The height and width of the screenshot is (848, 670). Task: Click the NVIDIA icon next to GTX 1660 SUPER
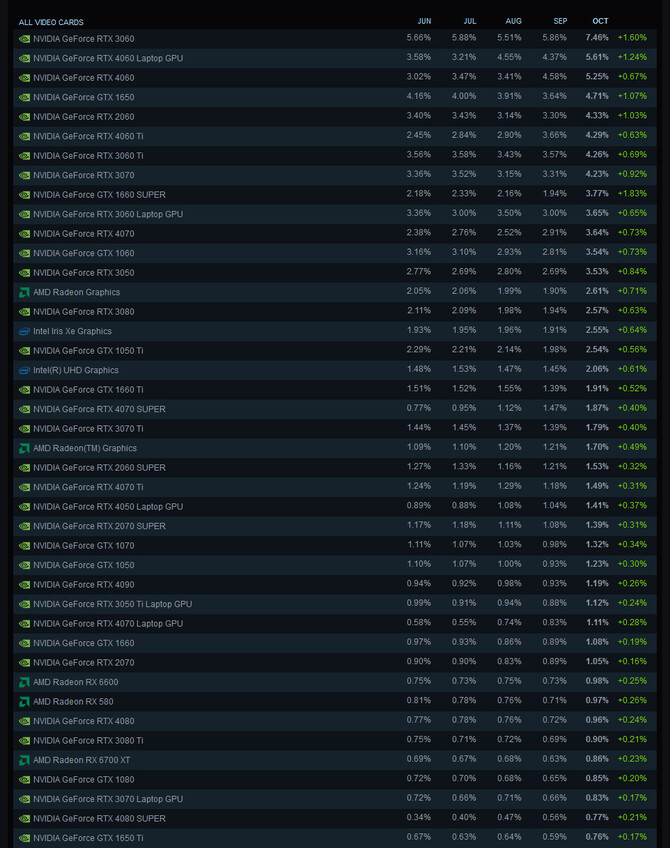click(x=24, y=195)
